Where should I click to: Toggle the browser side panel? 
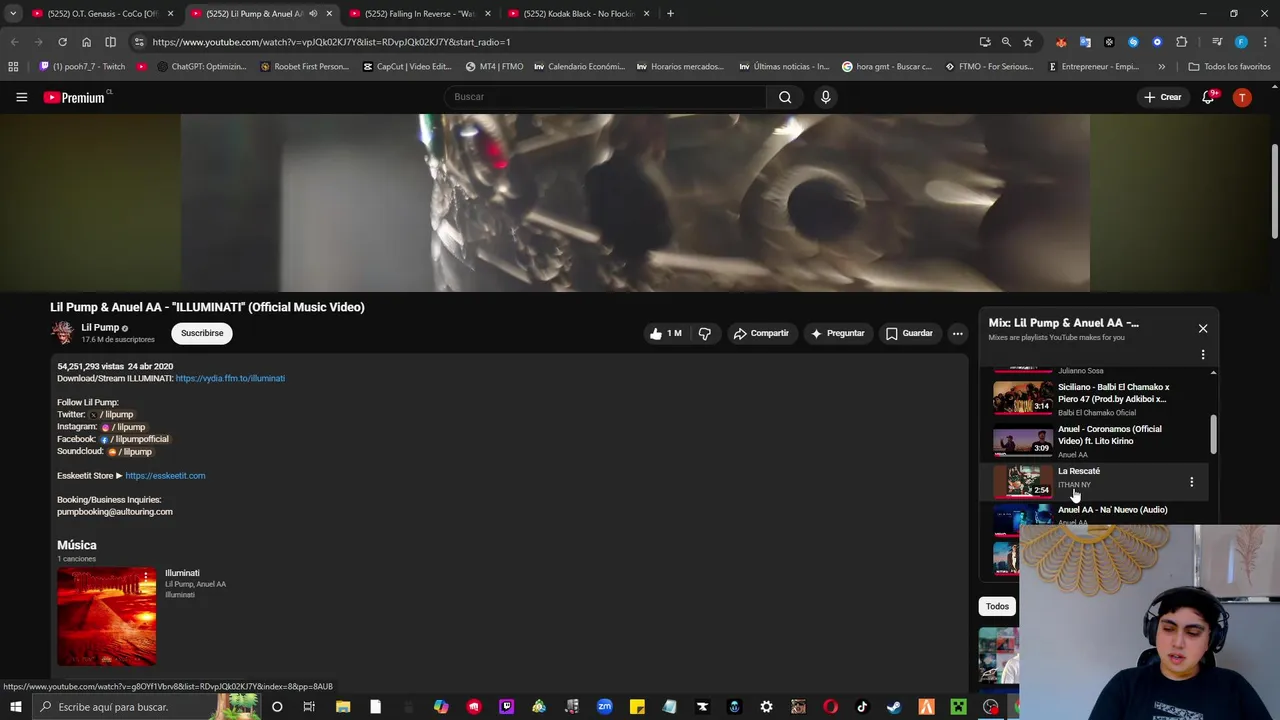110,42
